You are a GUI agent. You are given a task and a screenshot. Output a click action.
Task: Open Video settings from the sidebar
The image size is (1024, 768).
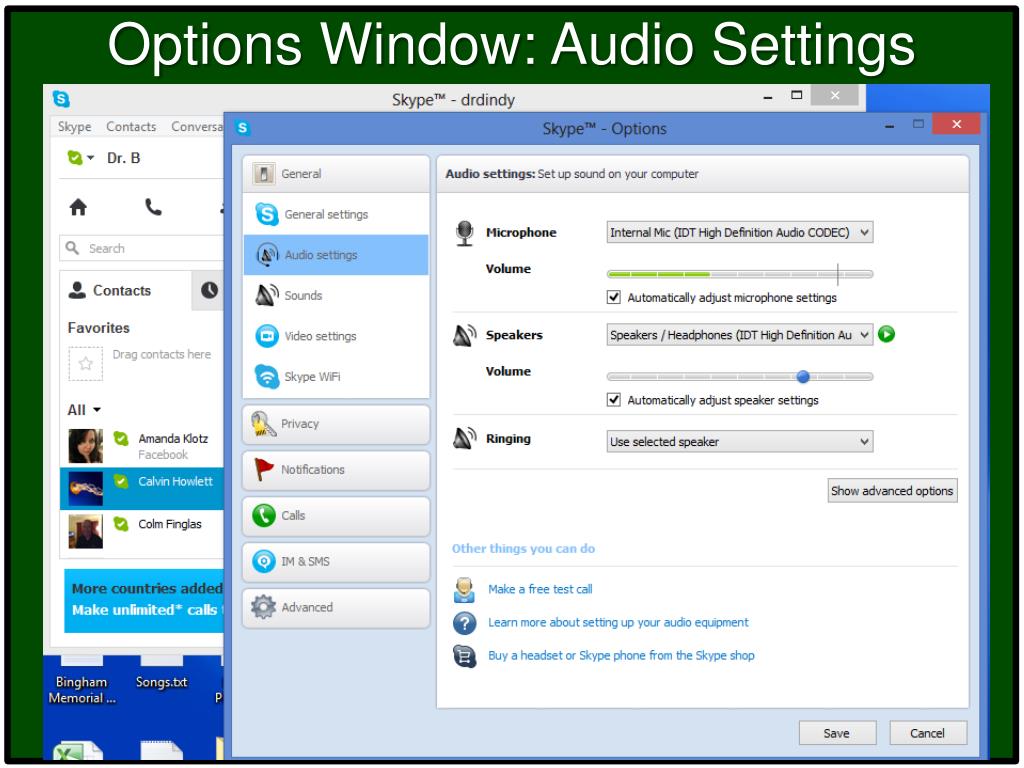[x=336, y=336]
